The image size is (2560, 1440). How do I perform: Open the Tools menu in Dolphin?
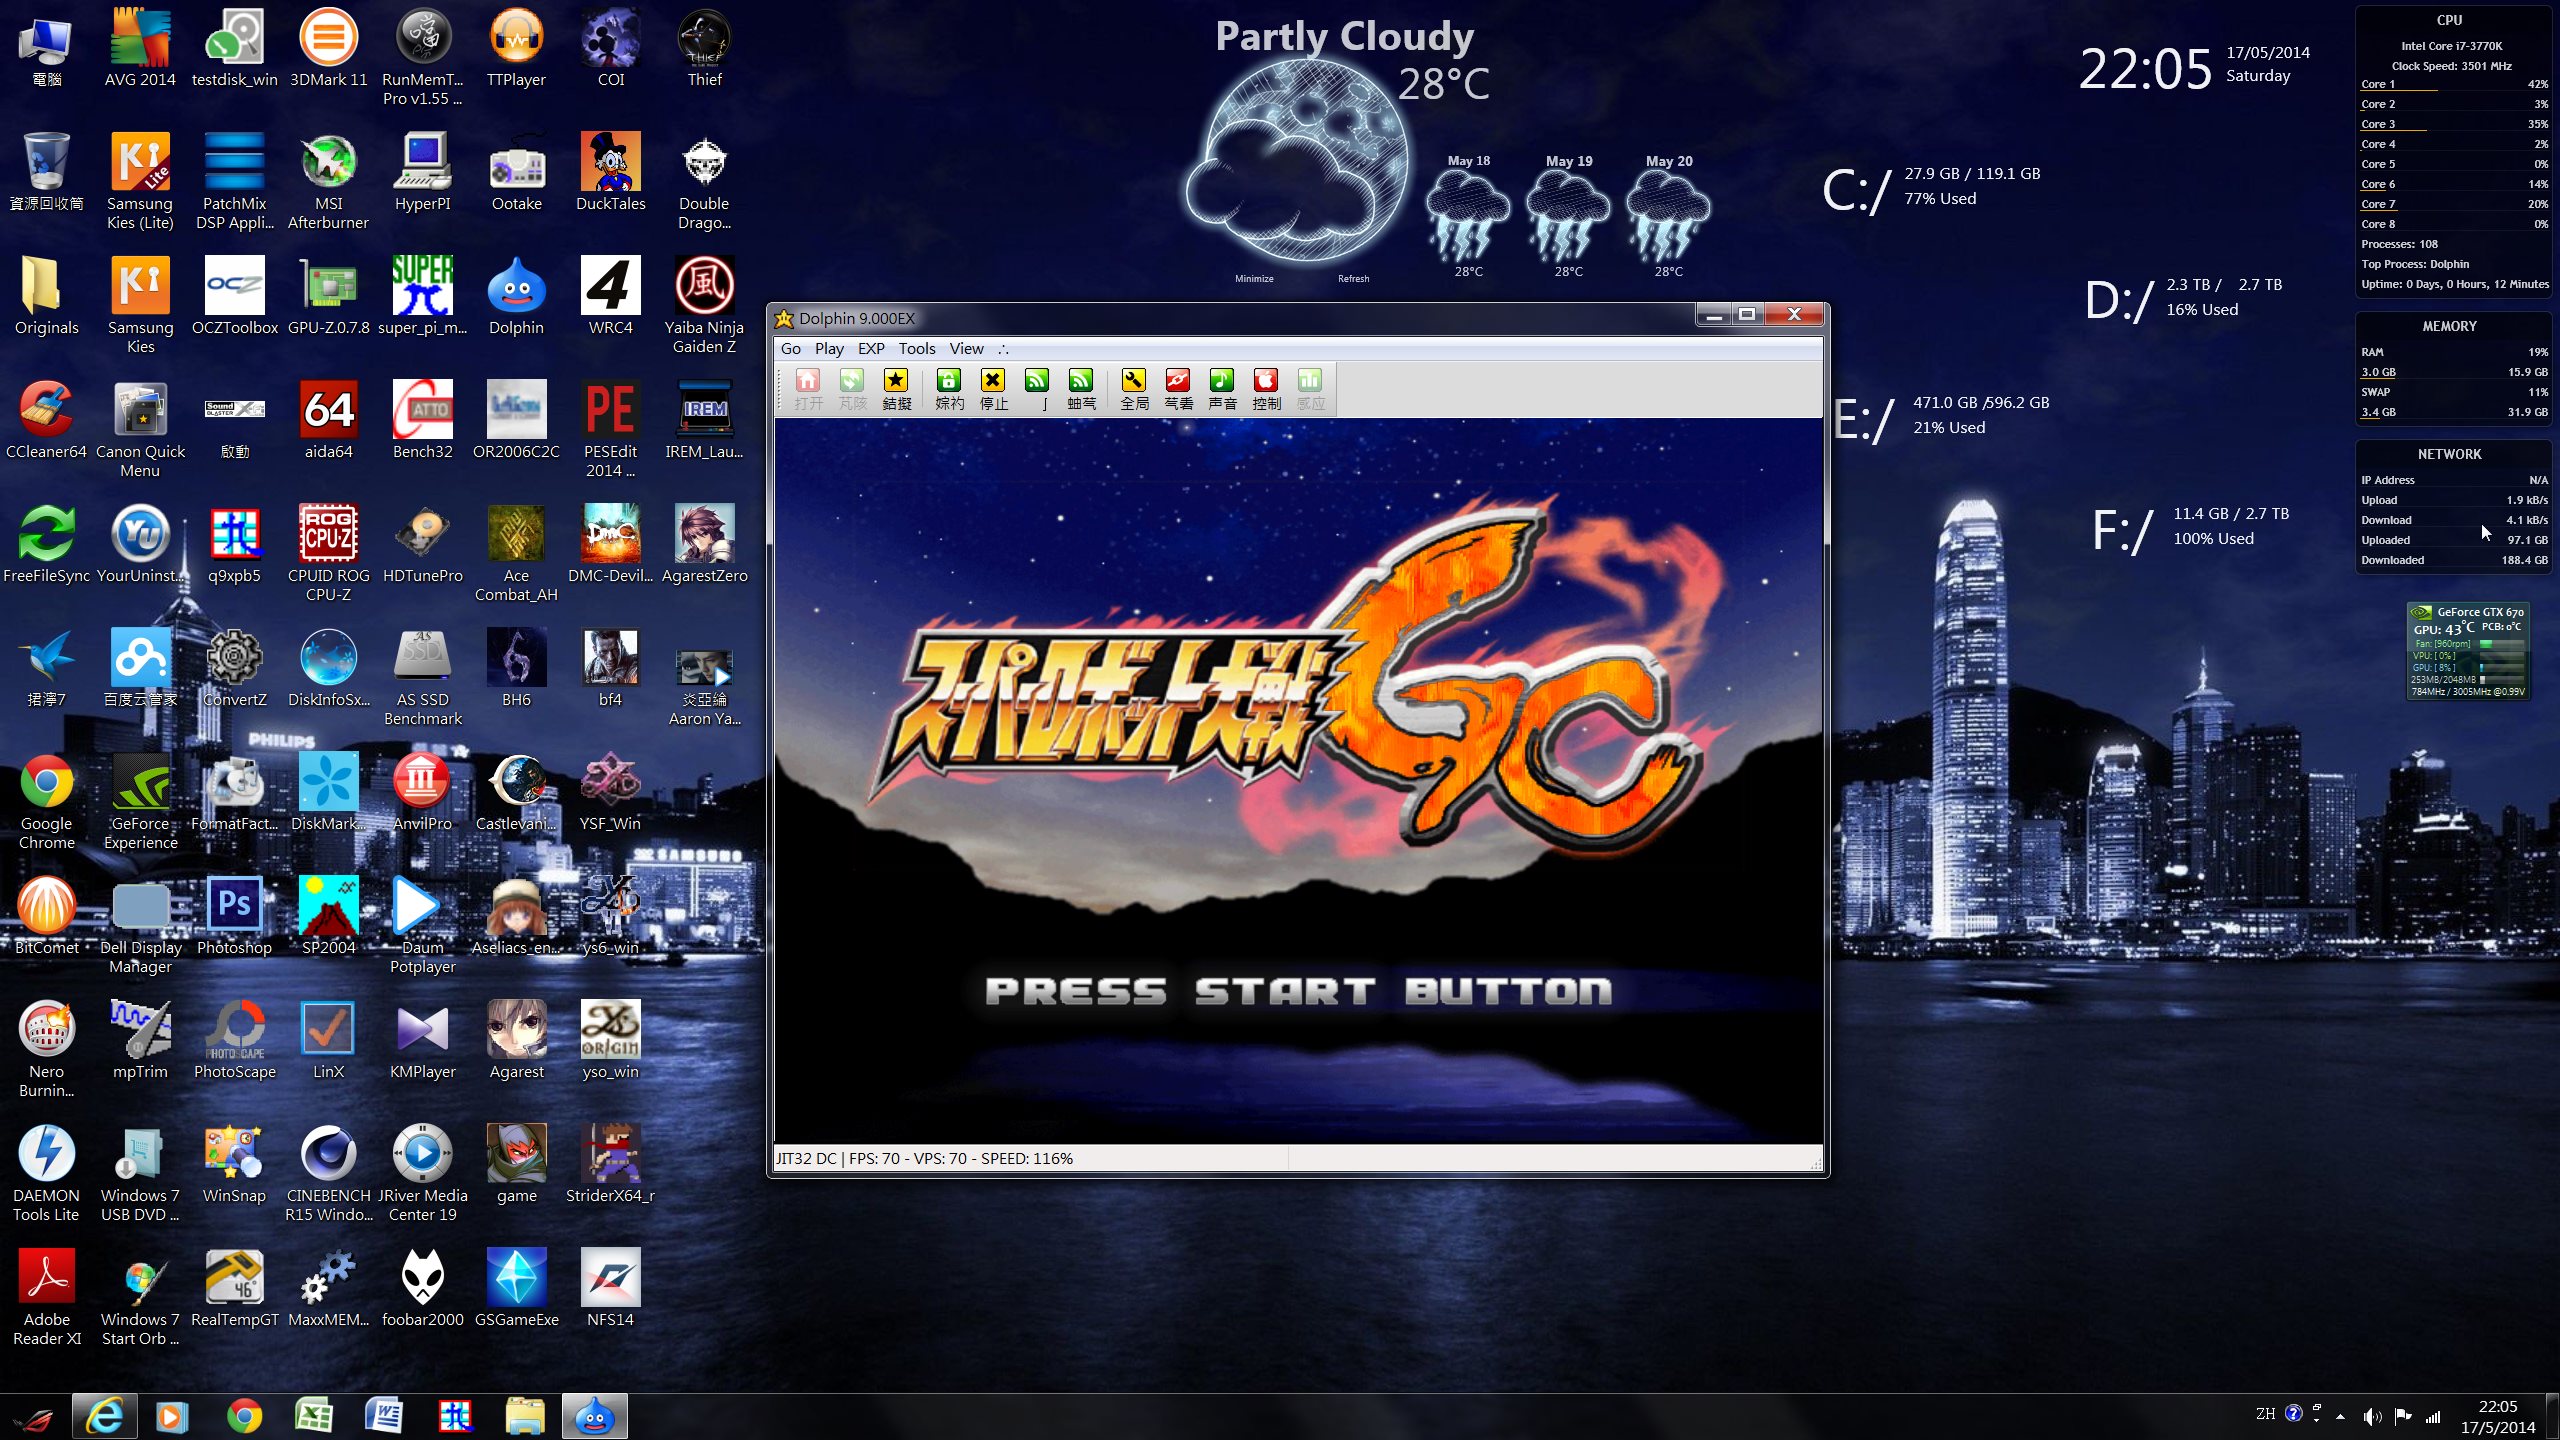tap(917, 348)
